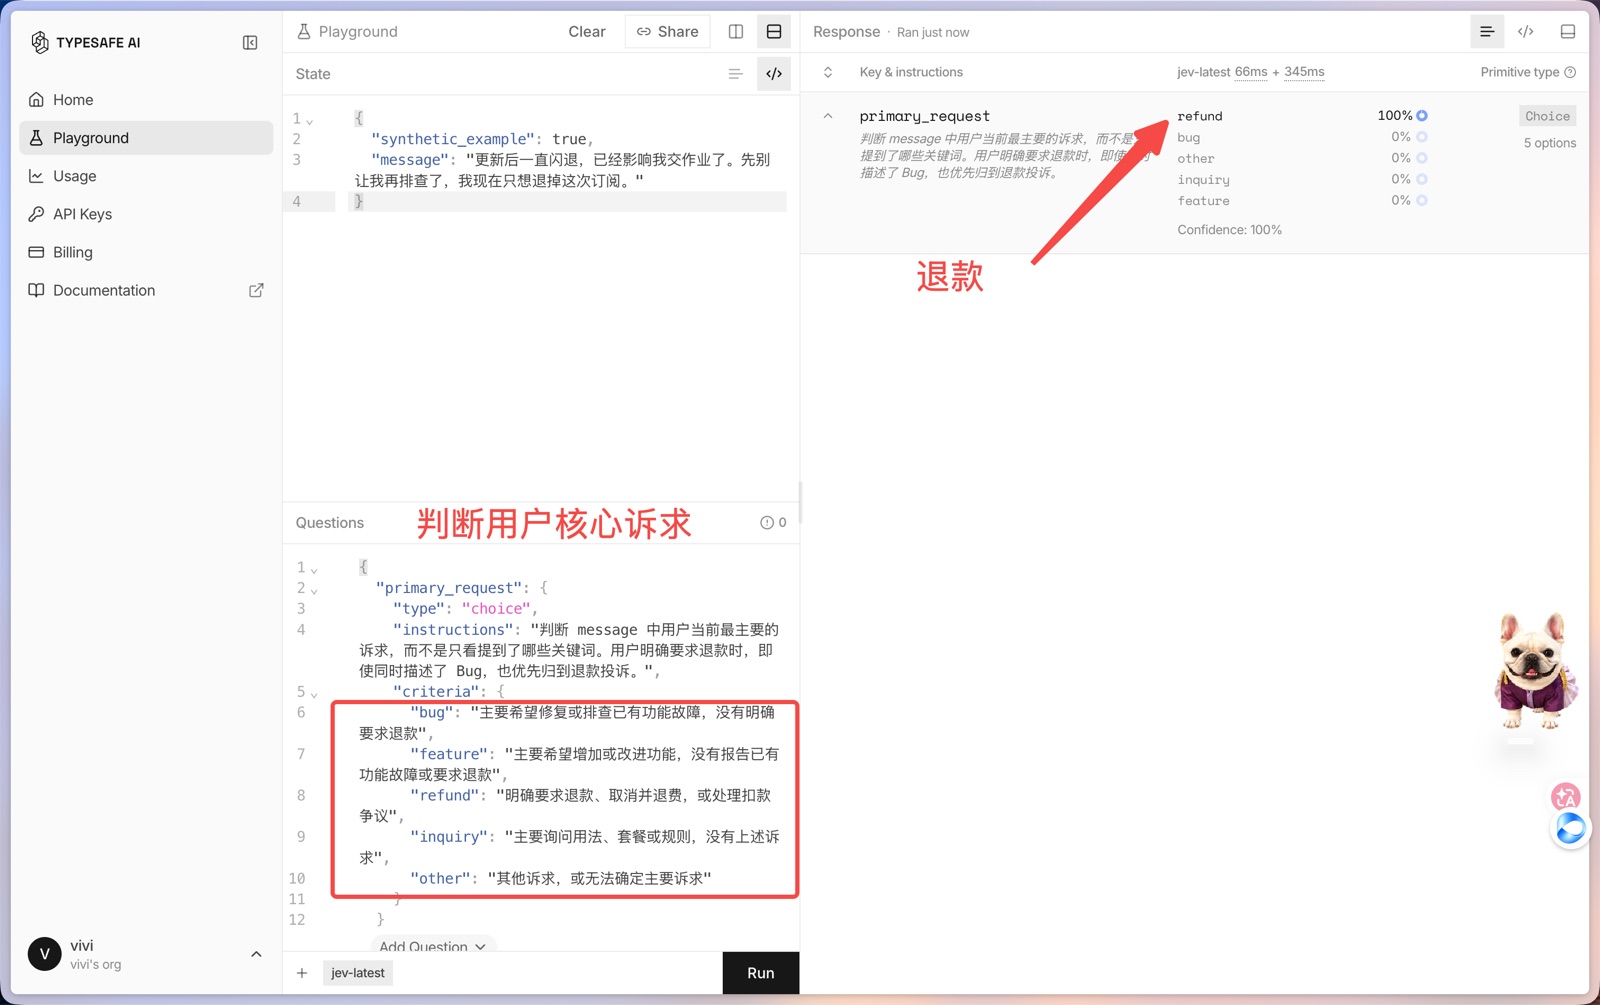Fold criteria block at line 5
Viewport: 1600px width, 1005px height.
(x=314, y=693)
